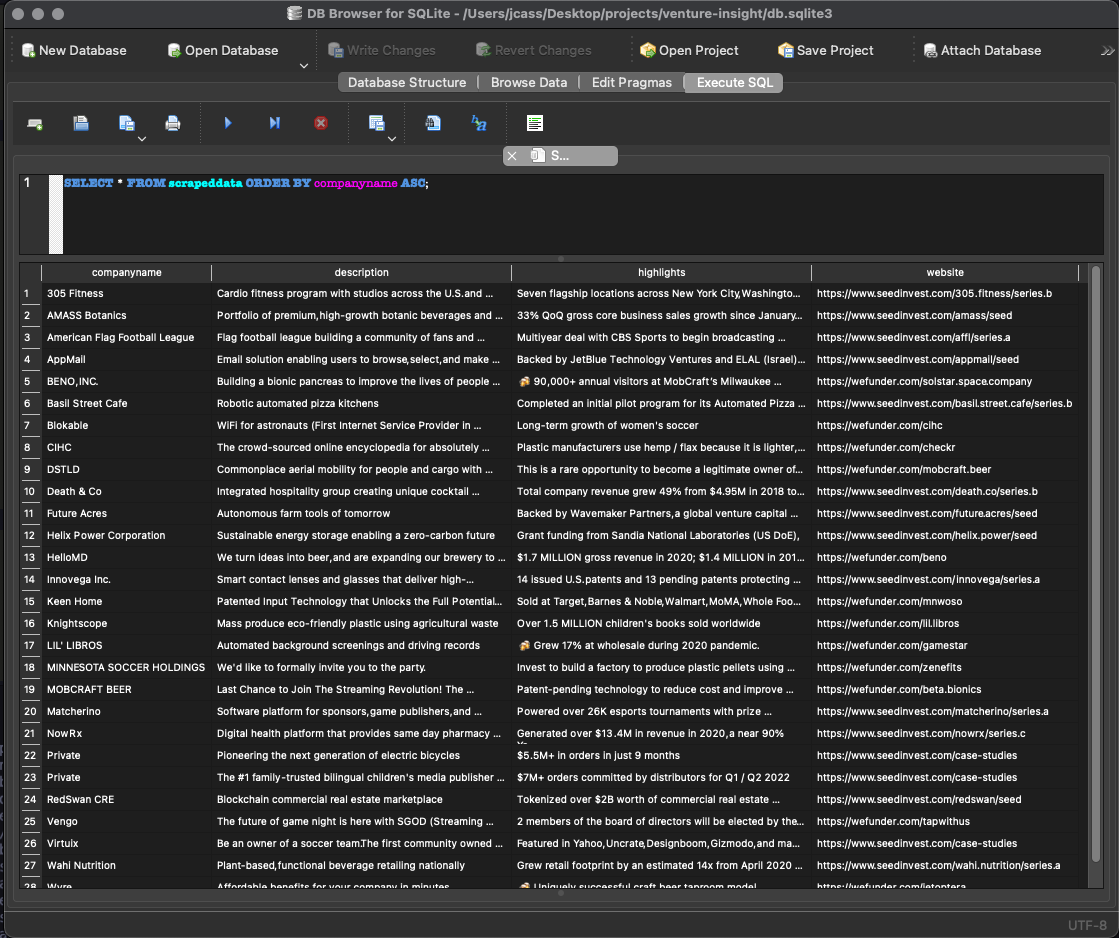Click the find and replace icon
The height and width of the screenshot is (938, 1119).
[479, 123]
